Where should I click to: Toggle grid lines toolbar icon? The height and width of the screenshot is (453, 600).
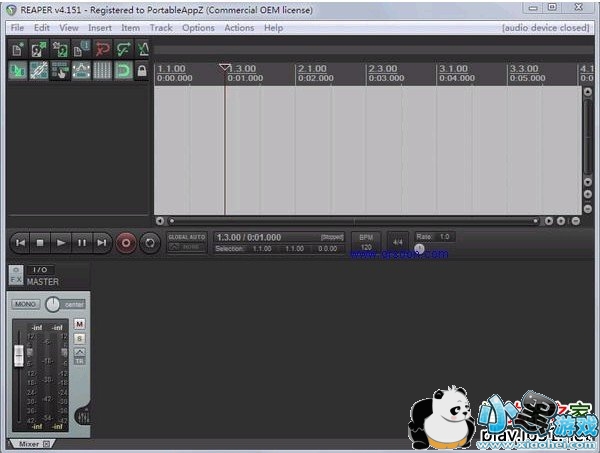[102, 70]
